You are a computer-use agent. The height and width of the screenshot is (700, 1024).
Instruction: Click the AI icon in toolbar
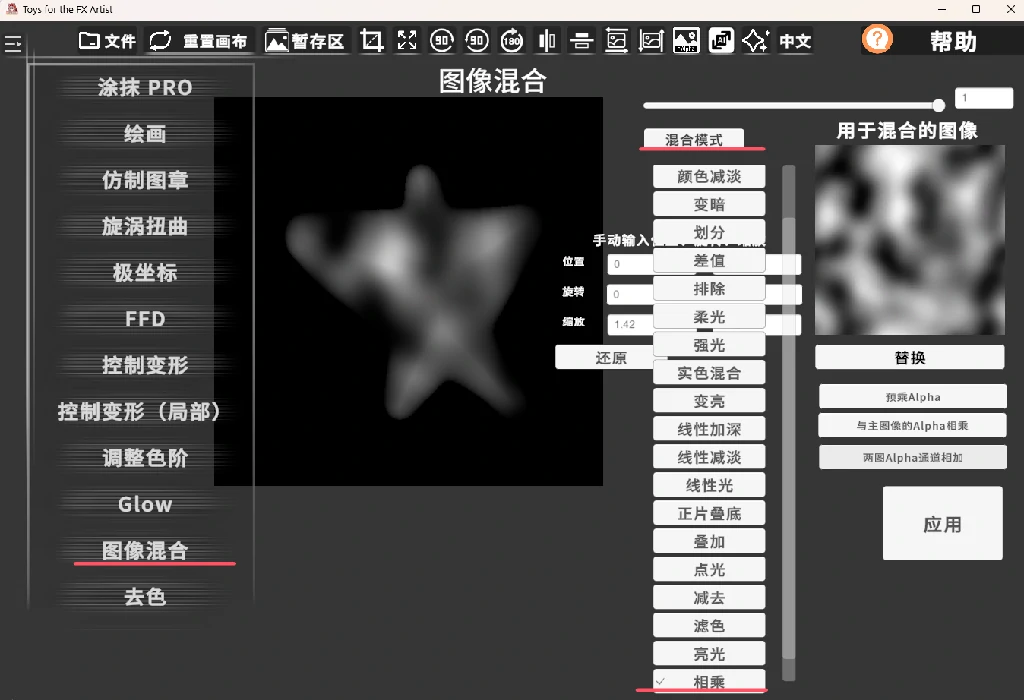[x=721, y=41]
